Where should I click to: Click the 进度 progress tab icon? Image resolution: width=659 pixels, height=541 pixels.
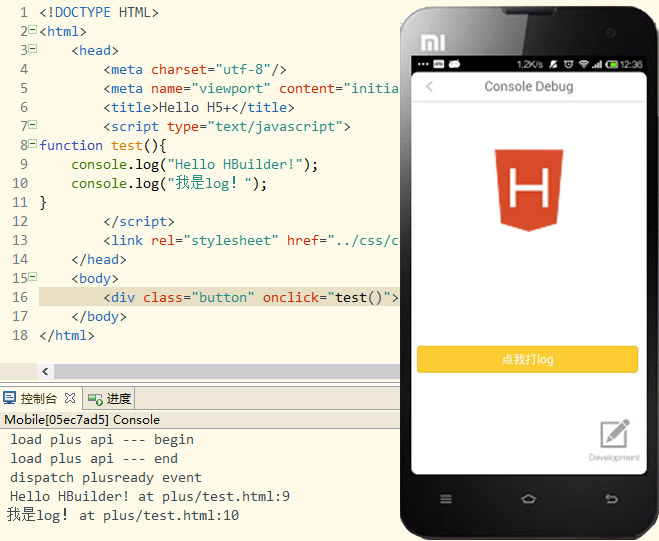pyautogui.click(x=95, y=399)
